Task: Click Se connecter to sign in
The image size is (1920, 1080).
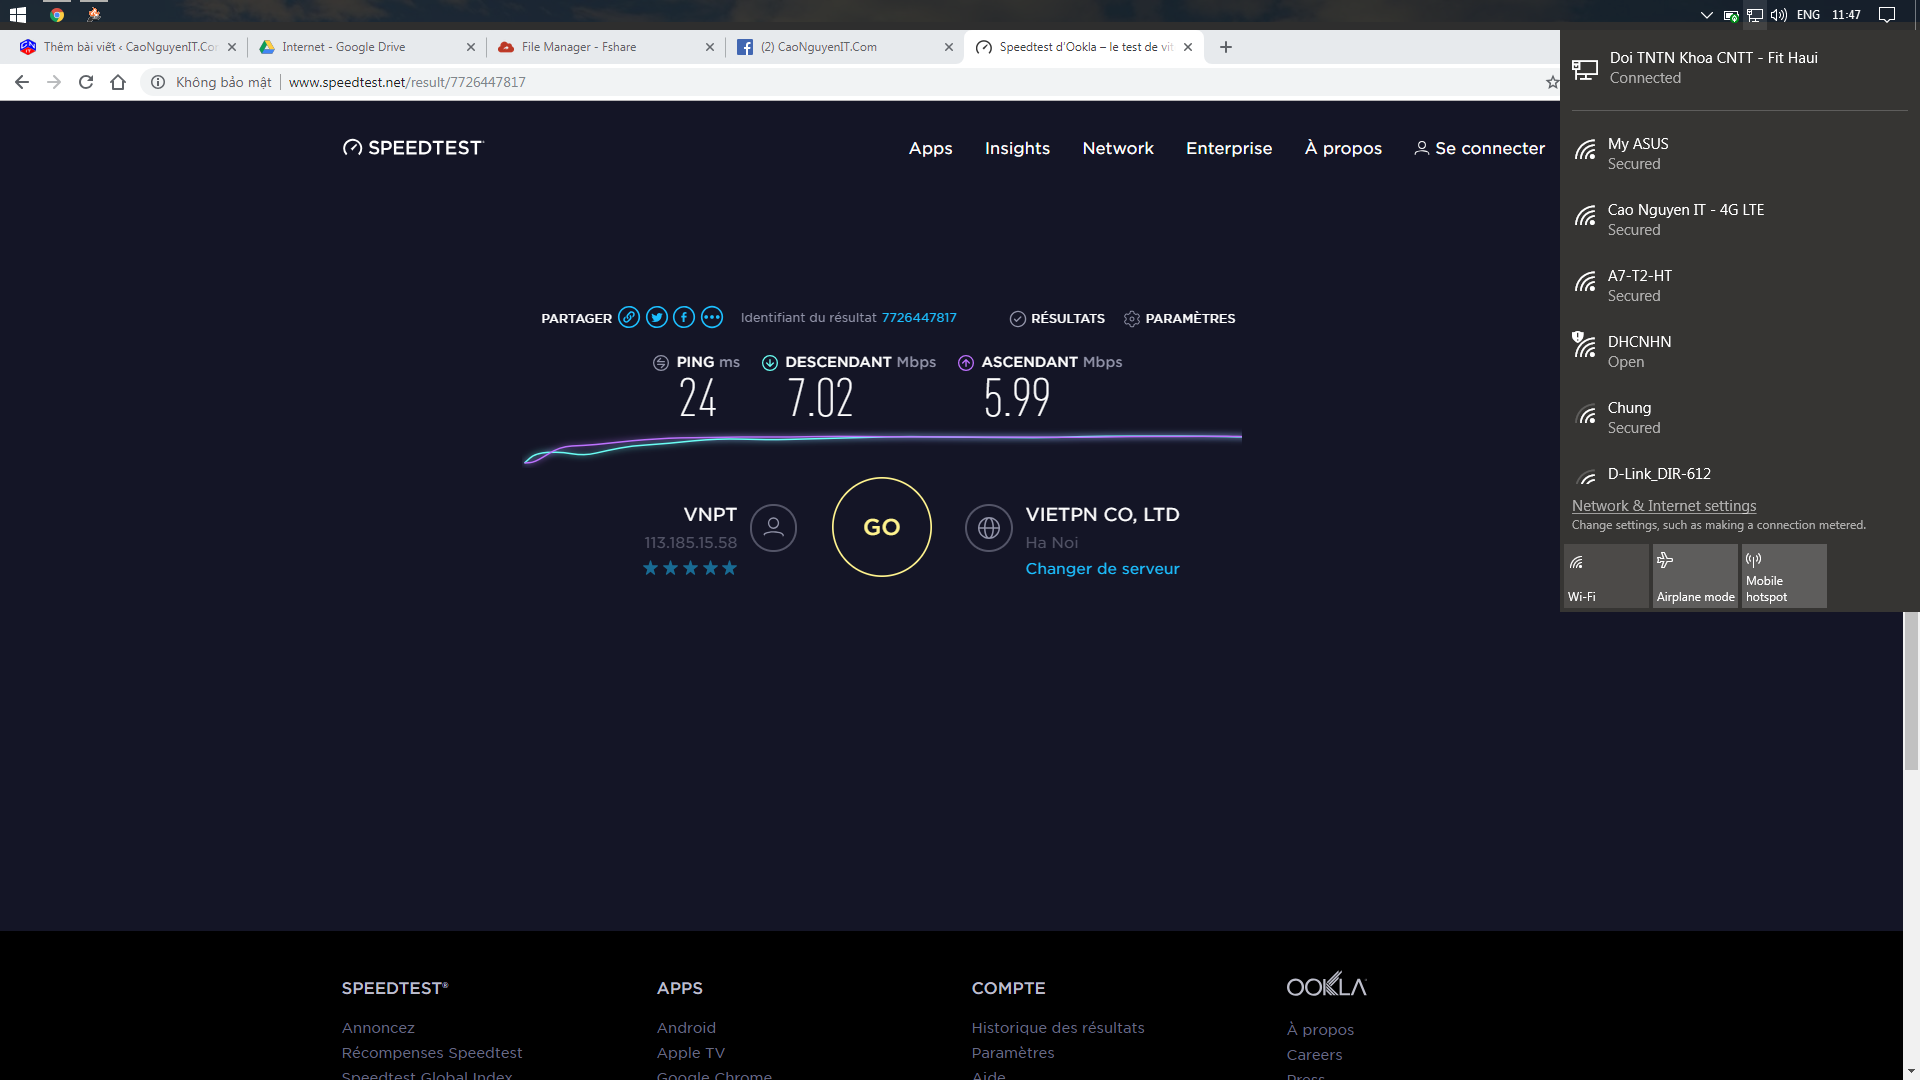Action: click(x=1480, y=148)
